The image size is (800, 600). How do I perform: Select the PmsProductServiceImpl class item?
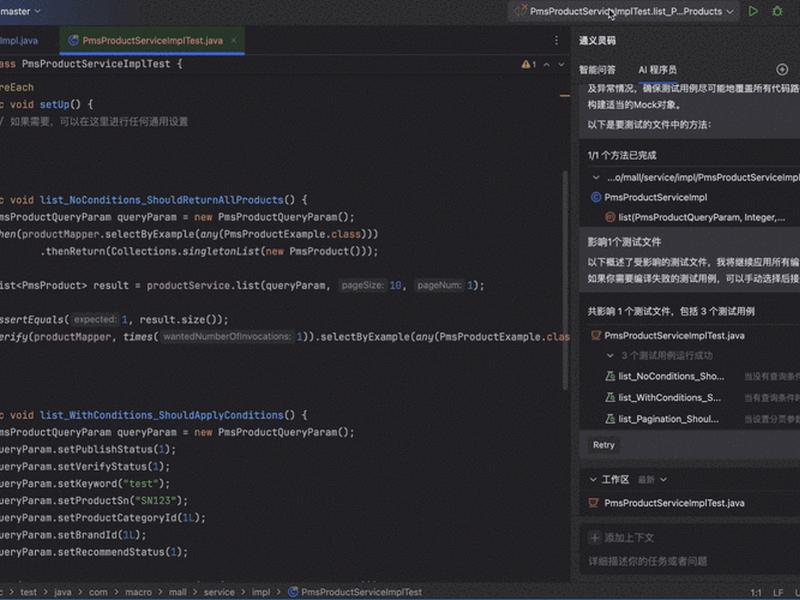tap(649, 197)
